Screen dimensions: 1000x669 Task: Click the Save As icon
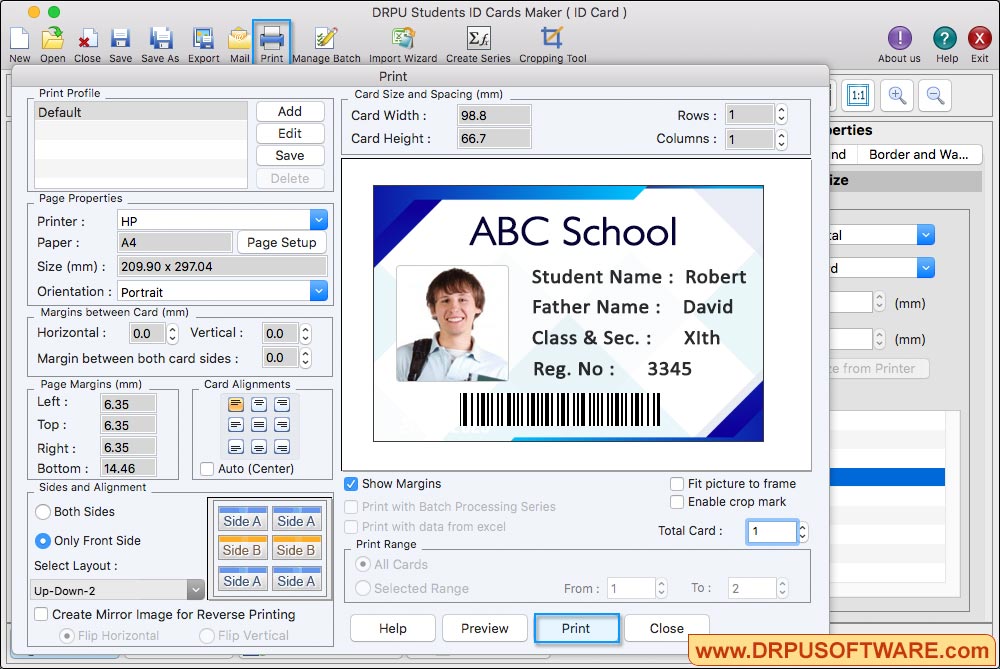(161, 40)
